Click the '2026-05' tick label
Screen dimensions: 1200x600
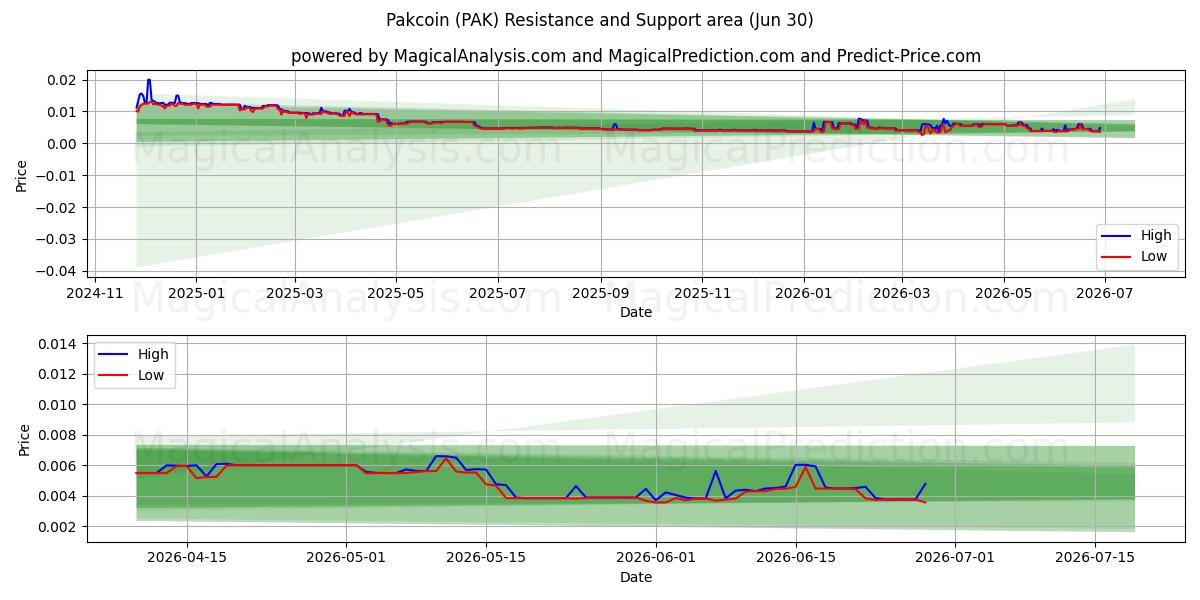tap(1003, 293)
